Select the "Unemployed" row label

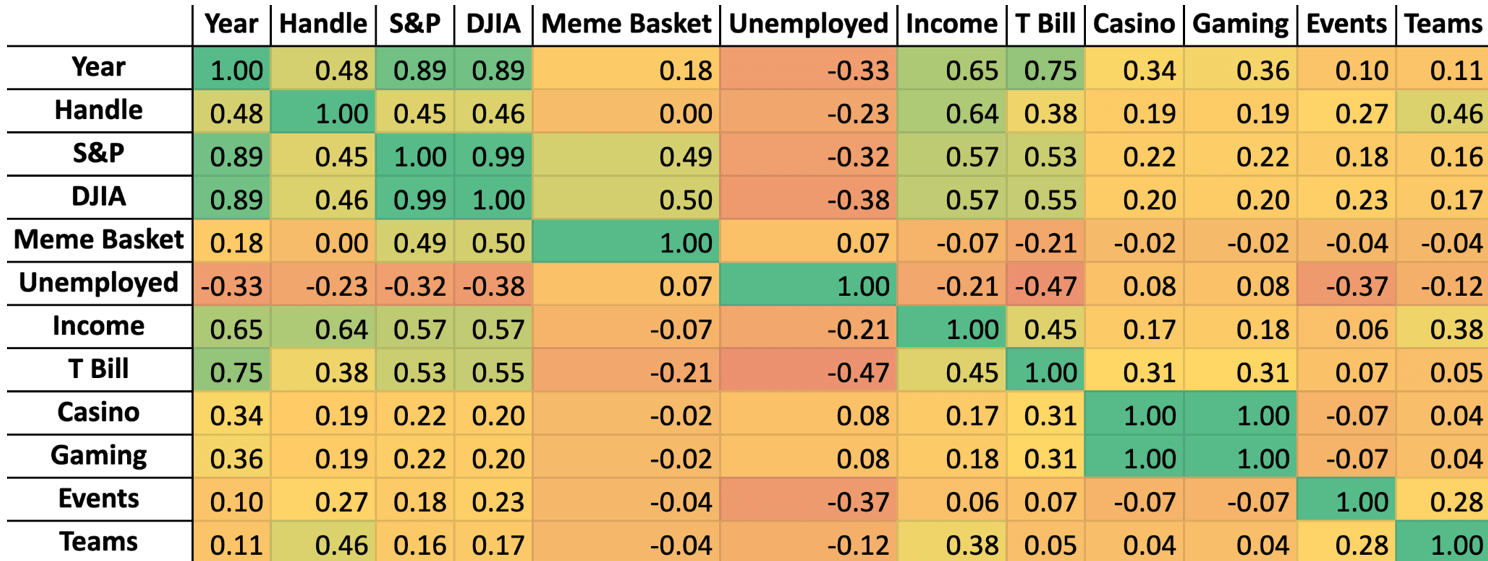[x=98, y=283]
